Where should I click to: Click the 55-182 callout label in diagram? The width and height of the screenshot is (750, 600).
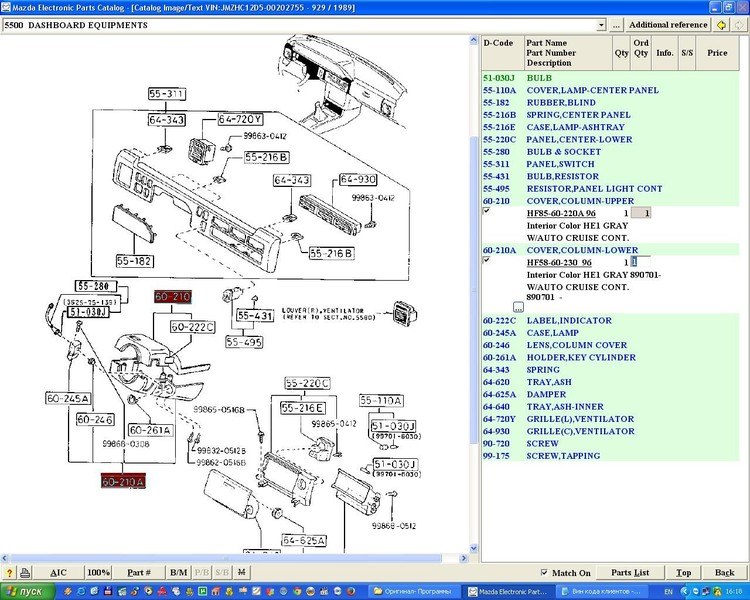[x=134, y=261]
